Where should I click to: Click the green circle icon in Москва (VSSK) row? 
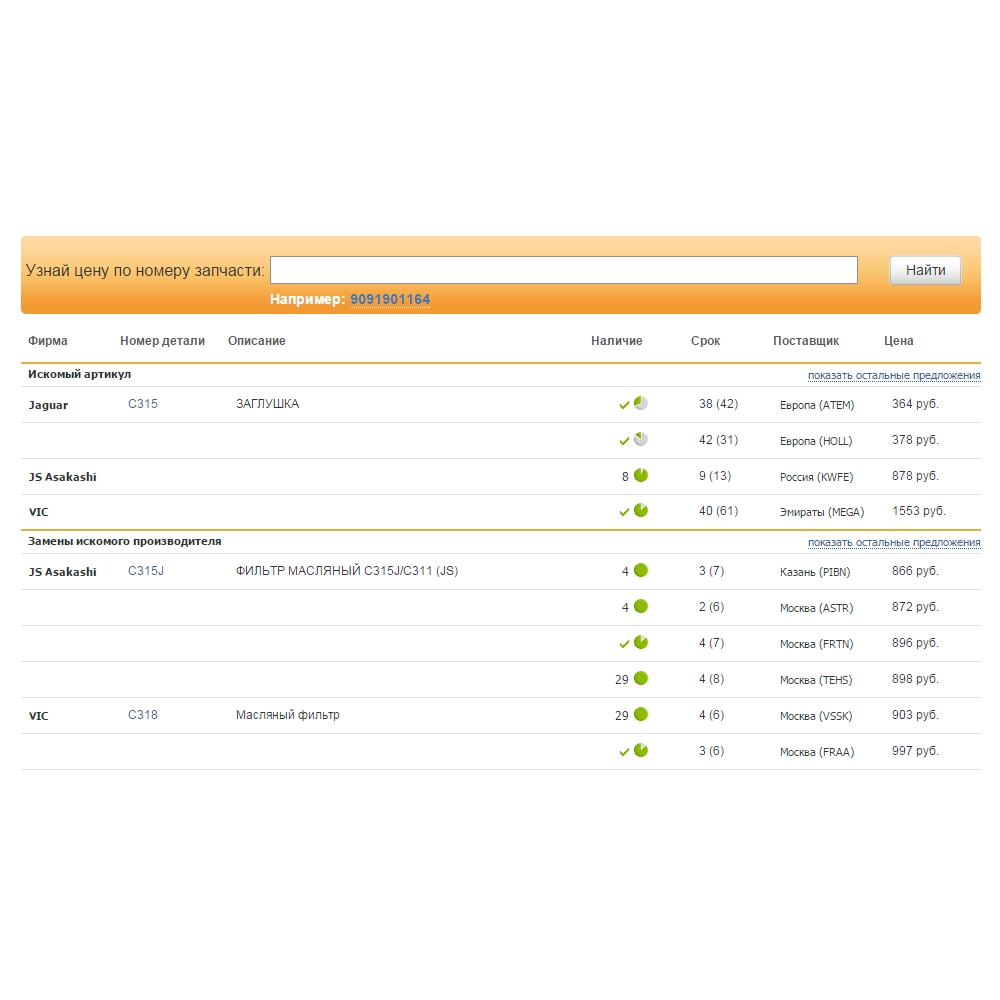tap(641, 714)
